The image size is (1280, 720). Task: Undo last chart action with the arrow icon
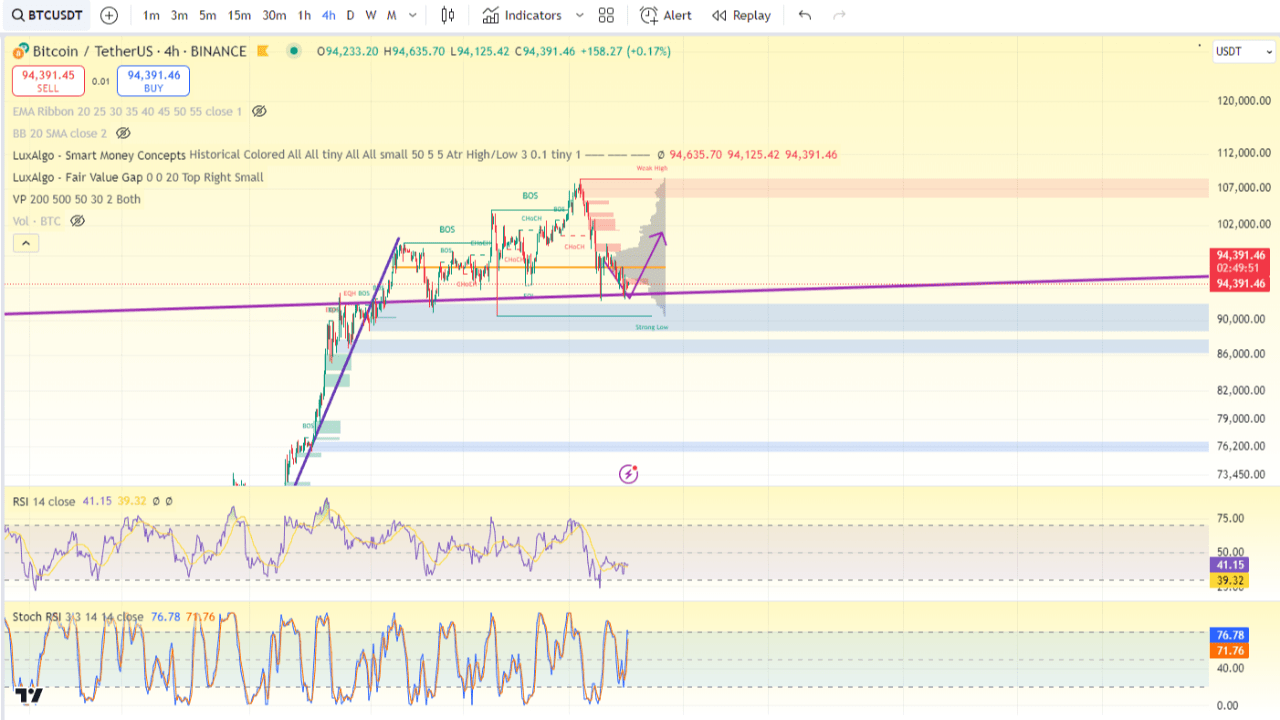(x=805, y=15)
